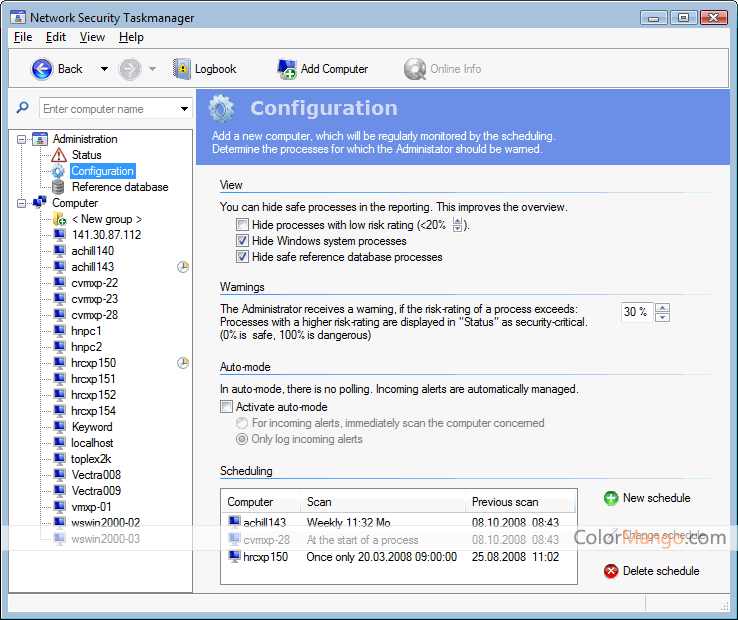Collapse the Administration tree node
The image size is (738, 620).
21,139
